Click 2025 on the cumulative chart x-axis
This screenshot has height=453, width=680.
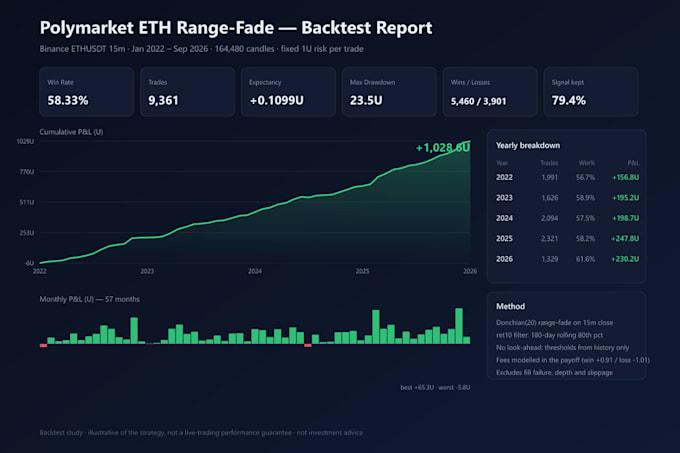pyautogui.click(x=363, y=271)
